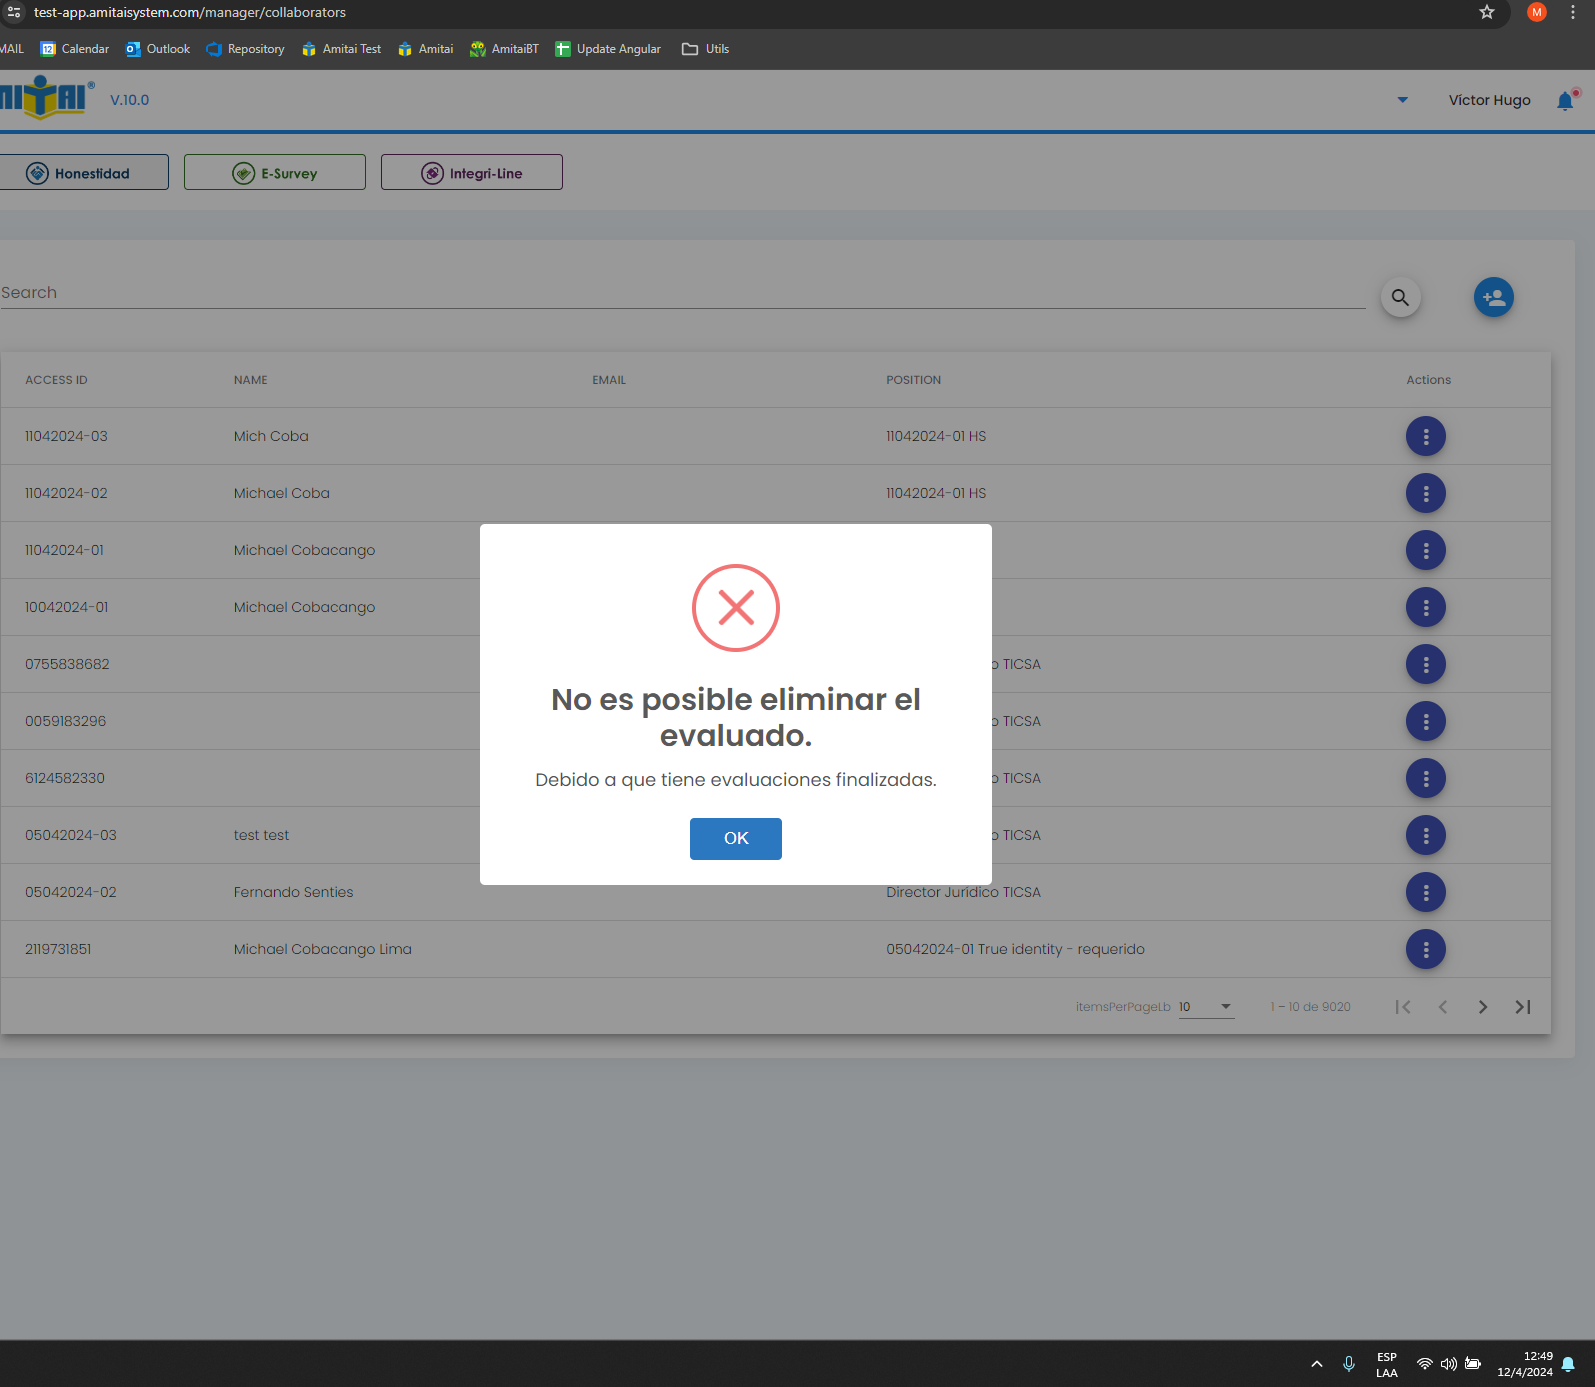This screenshot has width=1595, height=1387.
Task: Open actions menu for Michael Cobacango Lima
Action: (x=1425, y=949)
